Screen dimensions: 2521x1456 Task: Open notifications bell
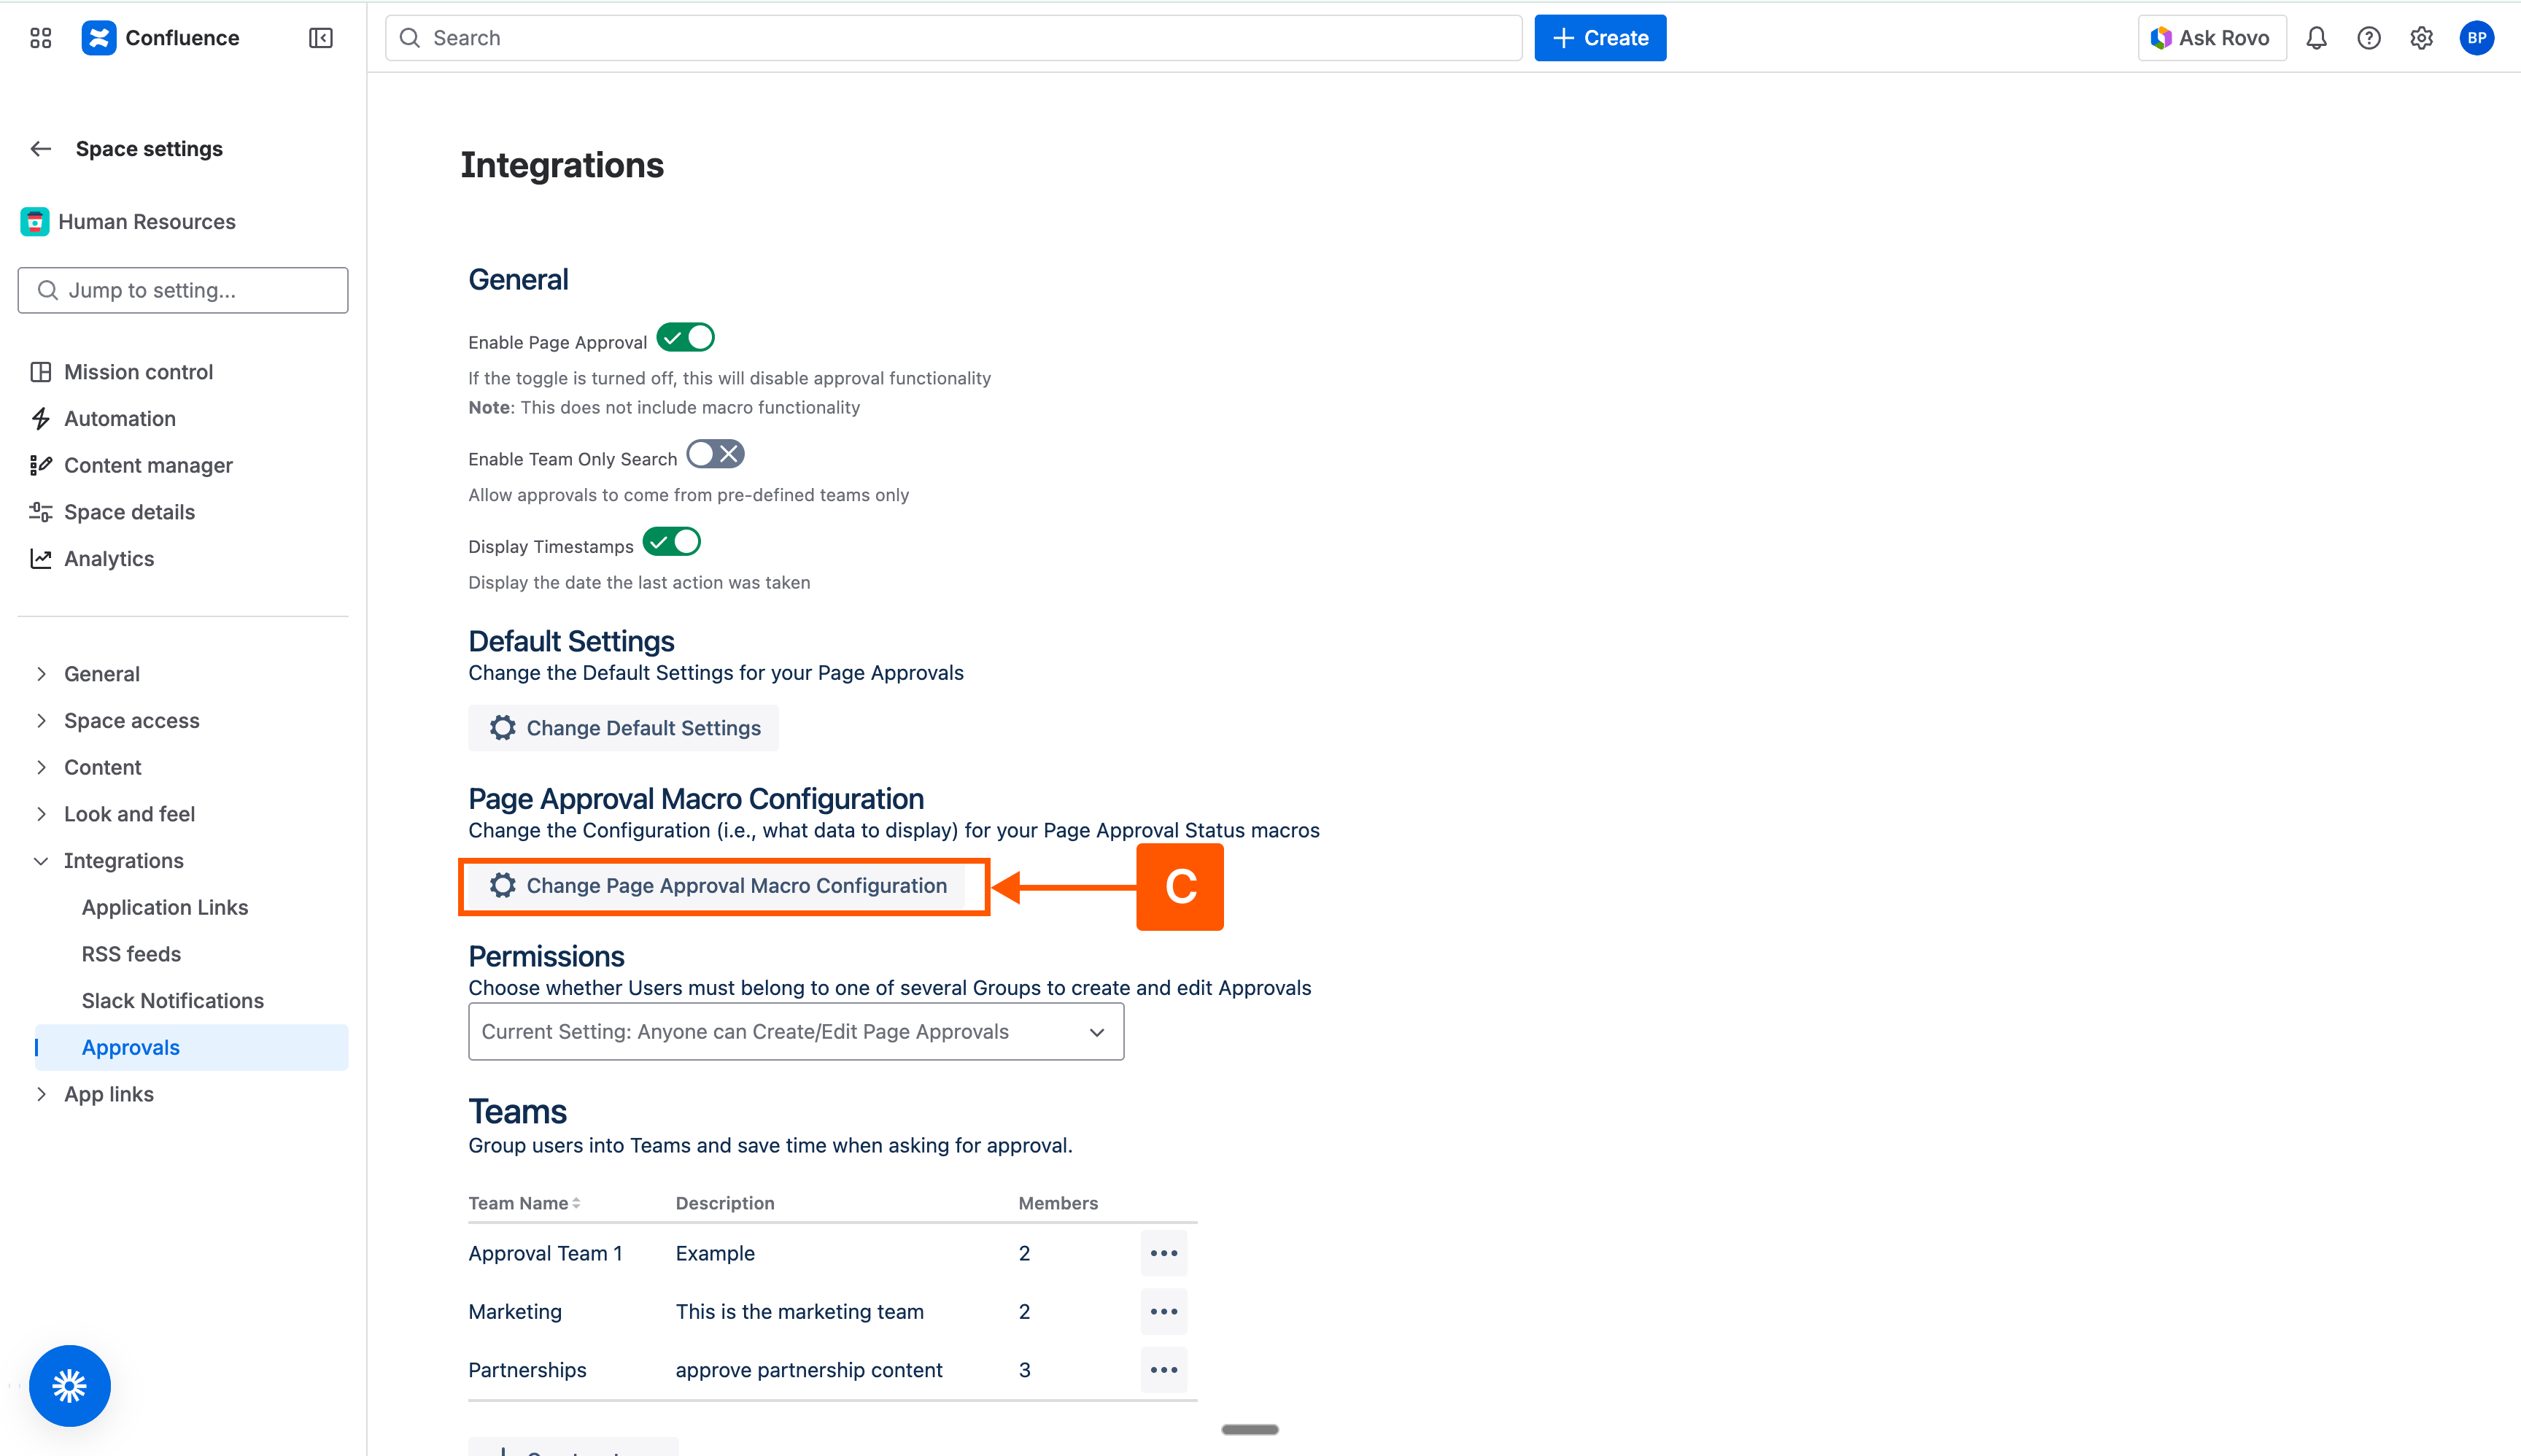pyautogui.click(x=2316, y=38)
